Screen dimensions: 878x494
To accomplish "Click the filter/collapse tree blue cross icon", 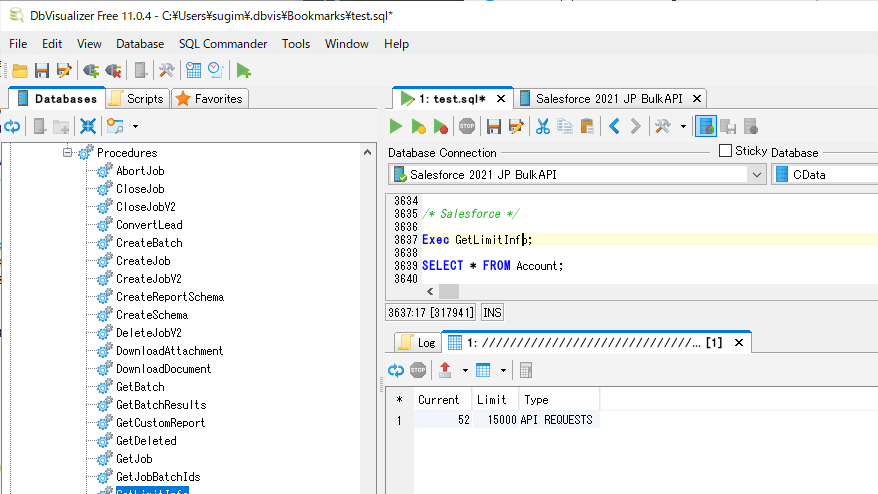I will (x=88, y=127).
